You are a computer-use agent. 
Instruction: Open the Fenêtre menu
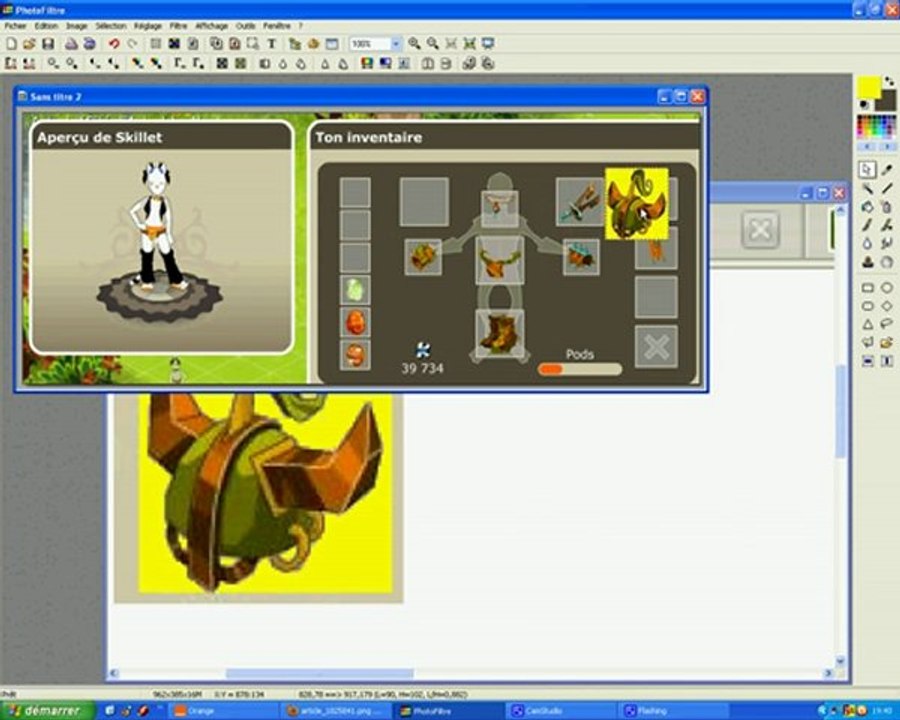point(277,26)
